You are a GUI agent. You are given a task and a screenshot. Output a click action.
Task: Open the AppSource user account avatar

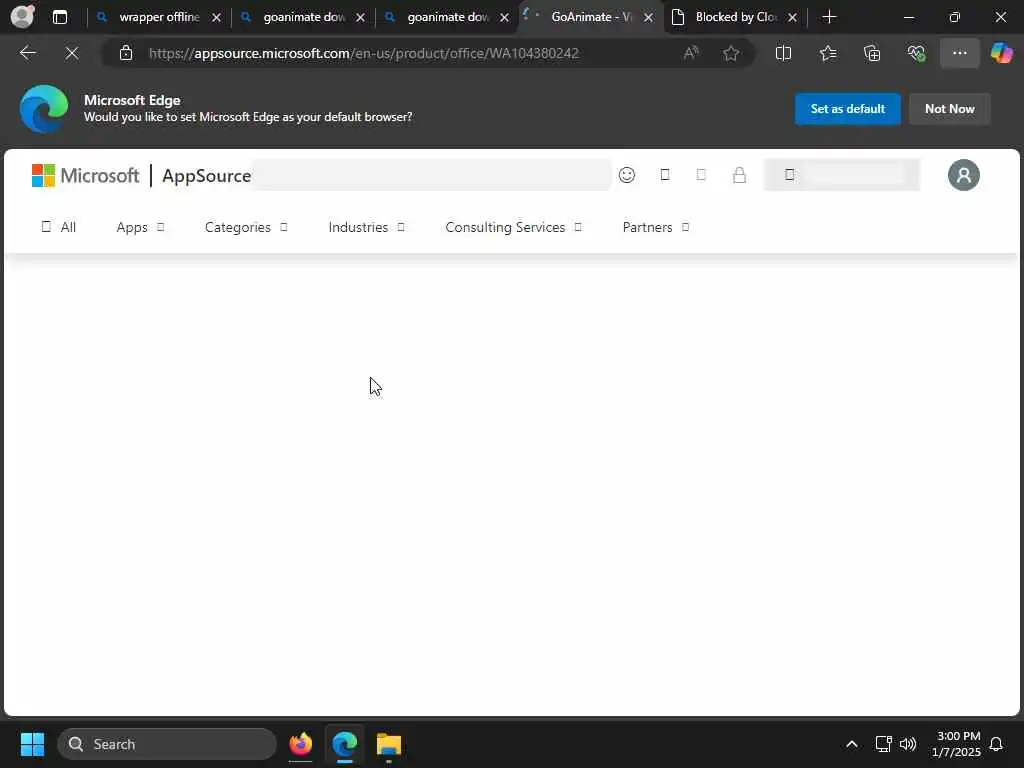[963, 175]
